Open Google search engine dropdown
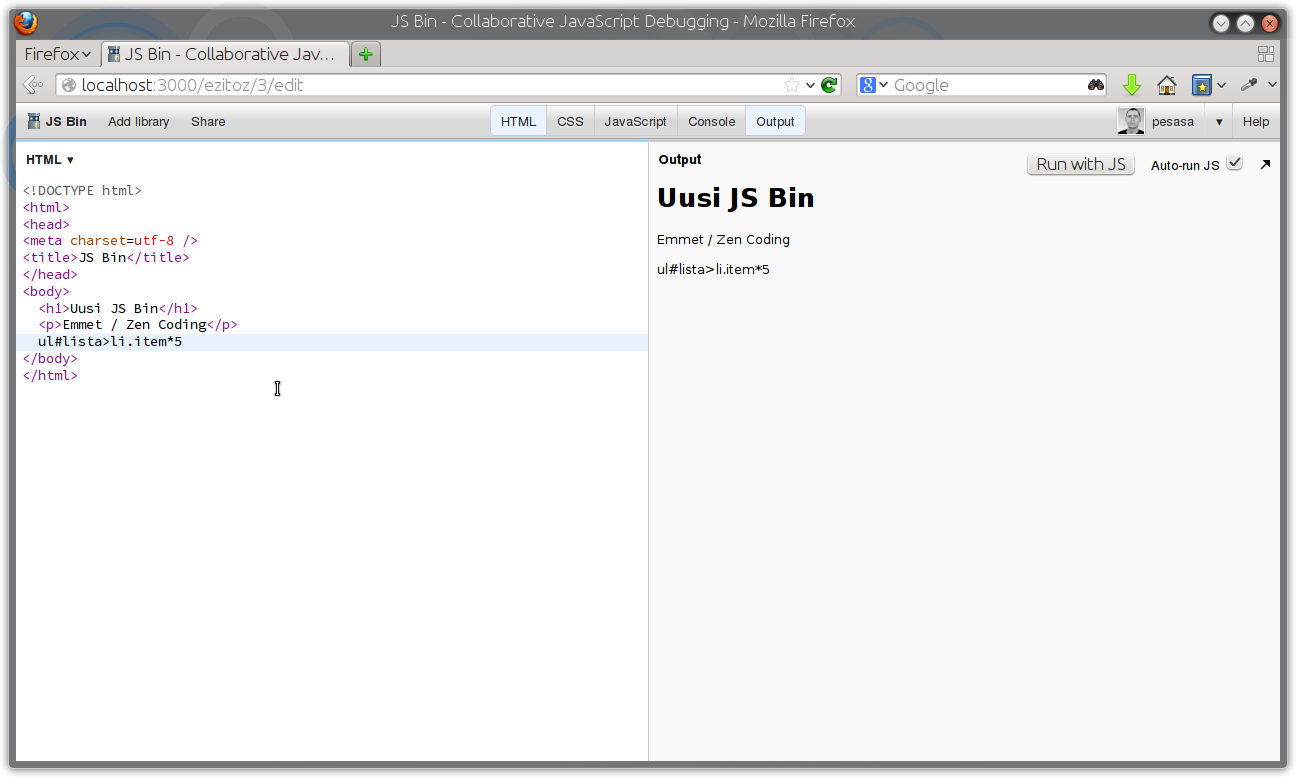 (874, 85)
